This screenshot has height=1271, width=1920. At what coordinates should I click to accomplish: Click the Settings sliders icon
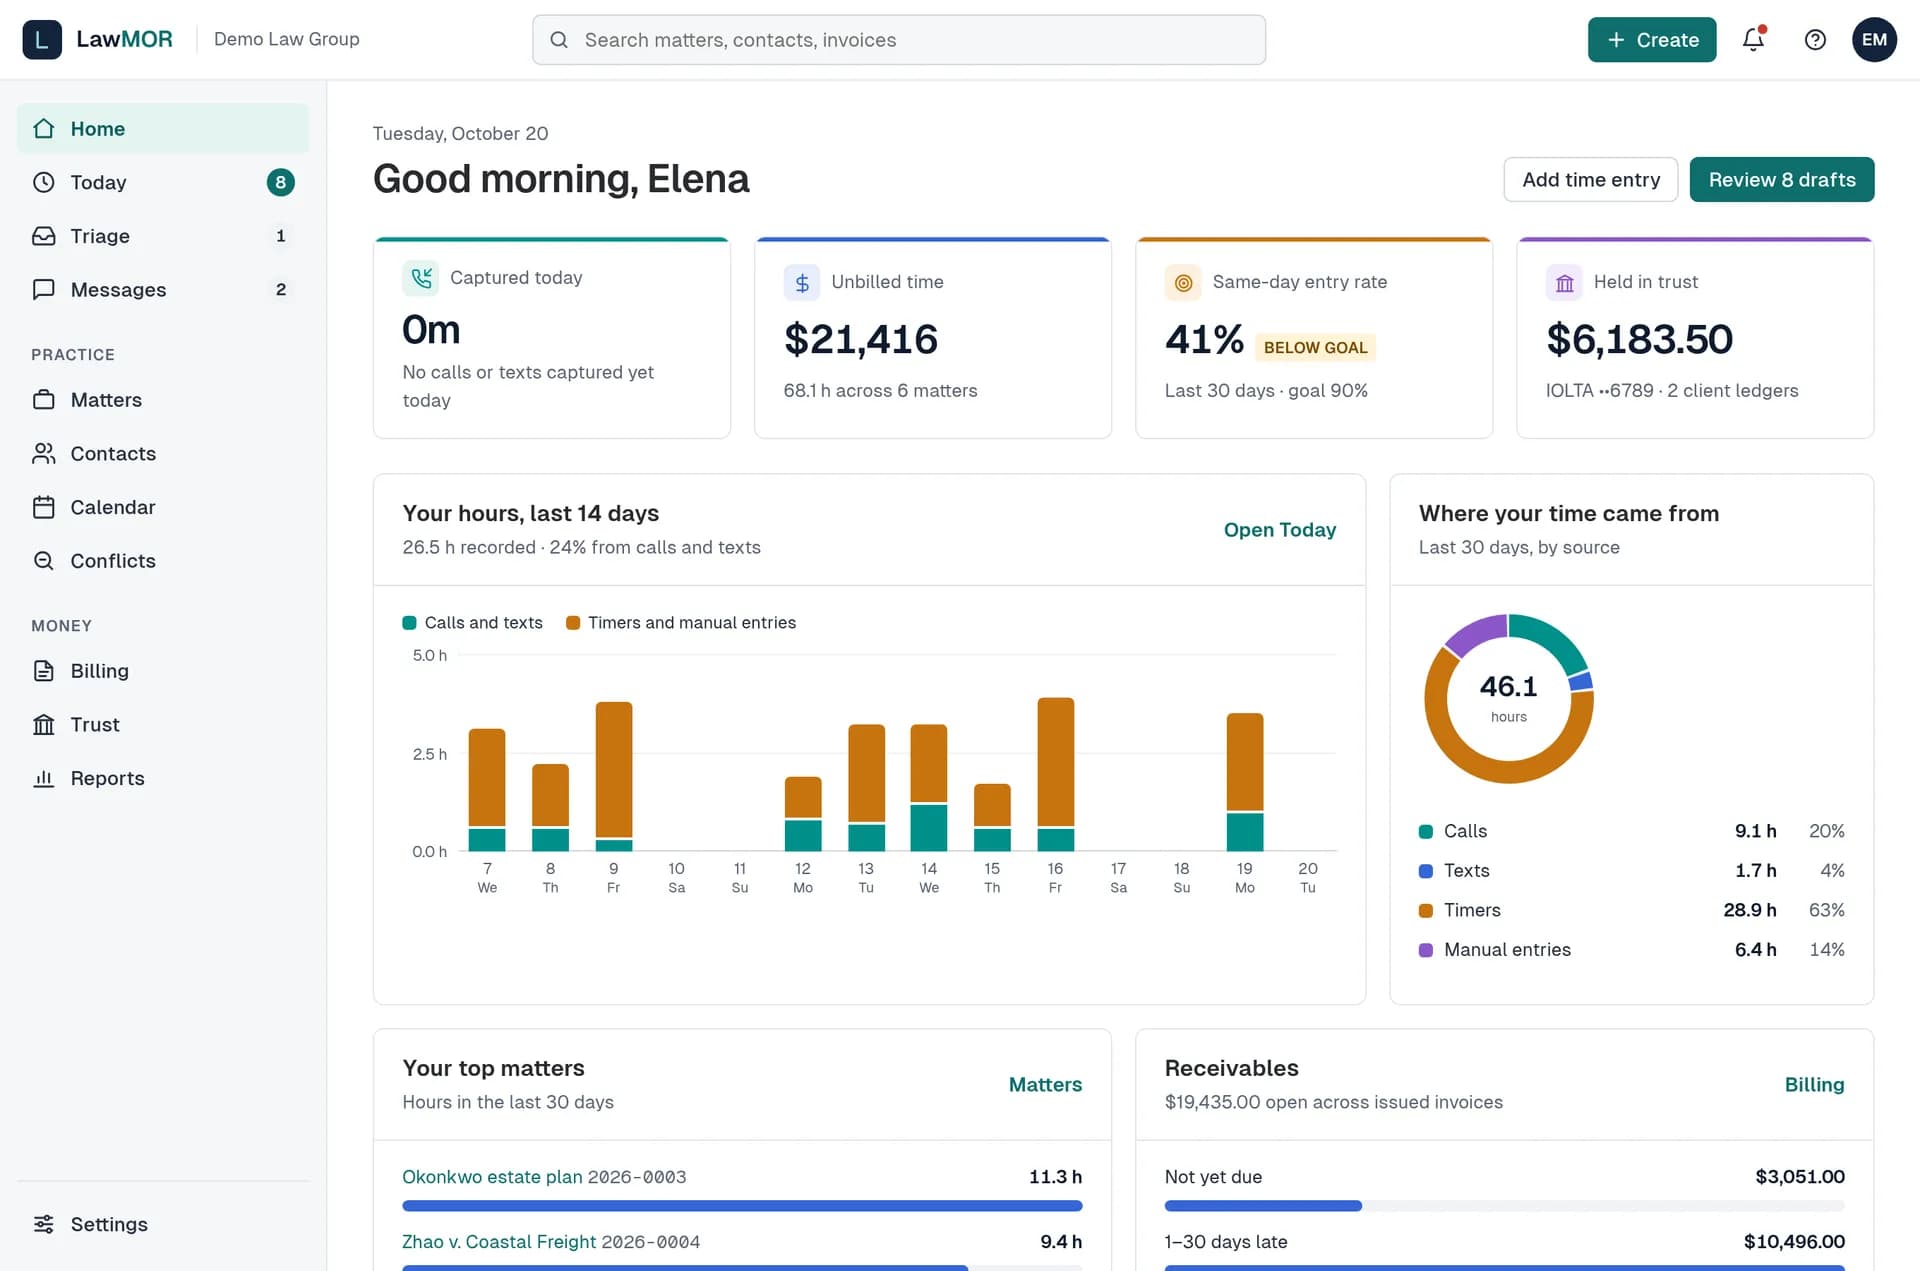[x=44, y=1224]
